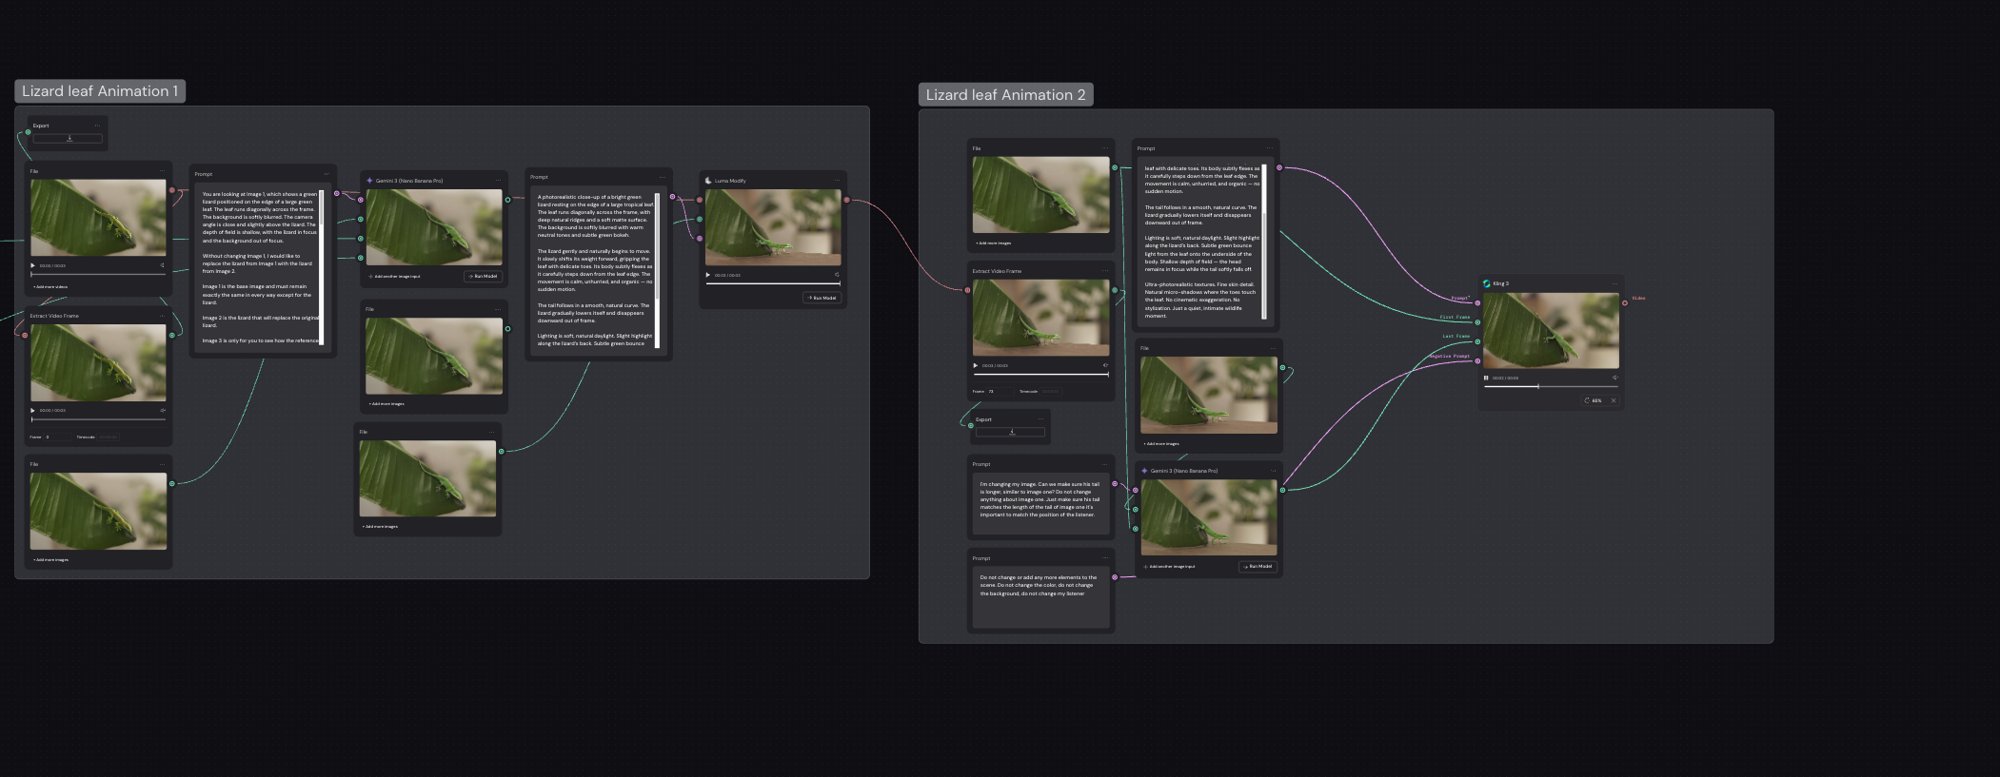
Task: Cancel the Kling 3 generation with the X
Action: tap(1613, 400)
